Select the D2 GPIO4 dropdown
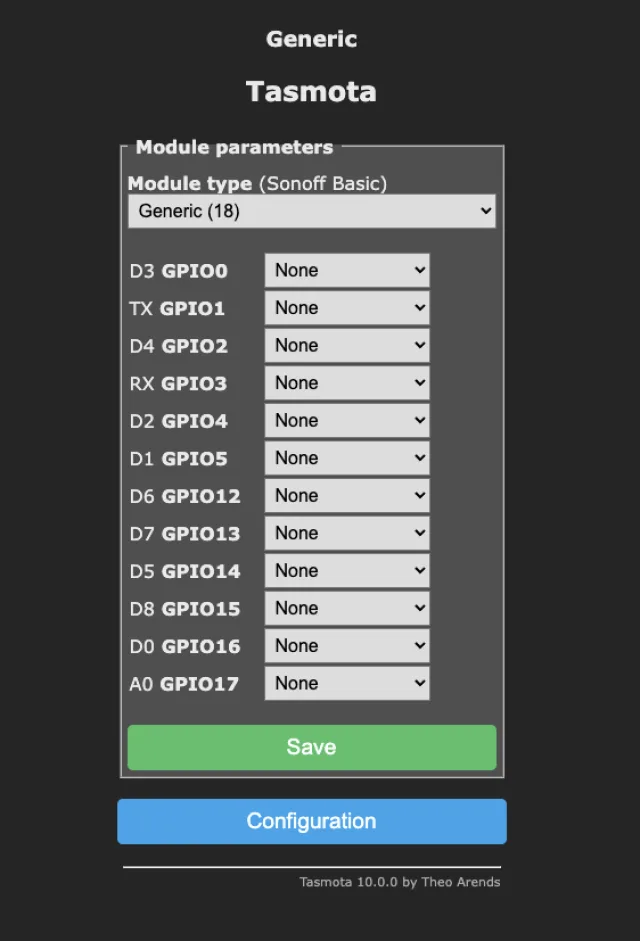Viewport: 640px width, 941px height. (347, 421)
